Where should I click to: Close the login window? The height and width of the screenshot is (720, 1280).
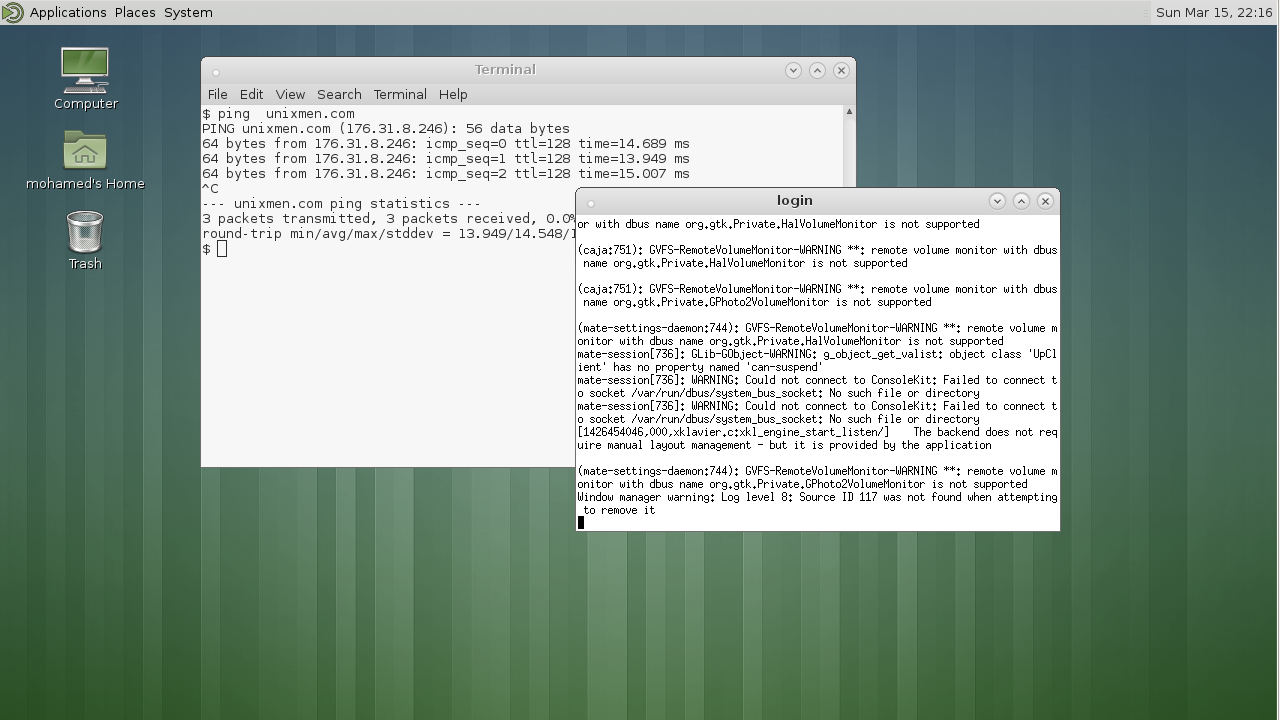point(1045,201)
